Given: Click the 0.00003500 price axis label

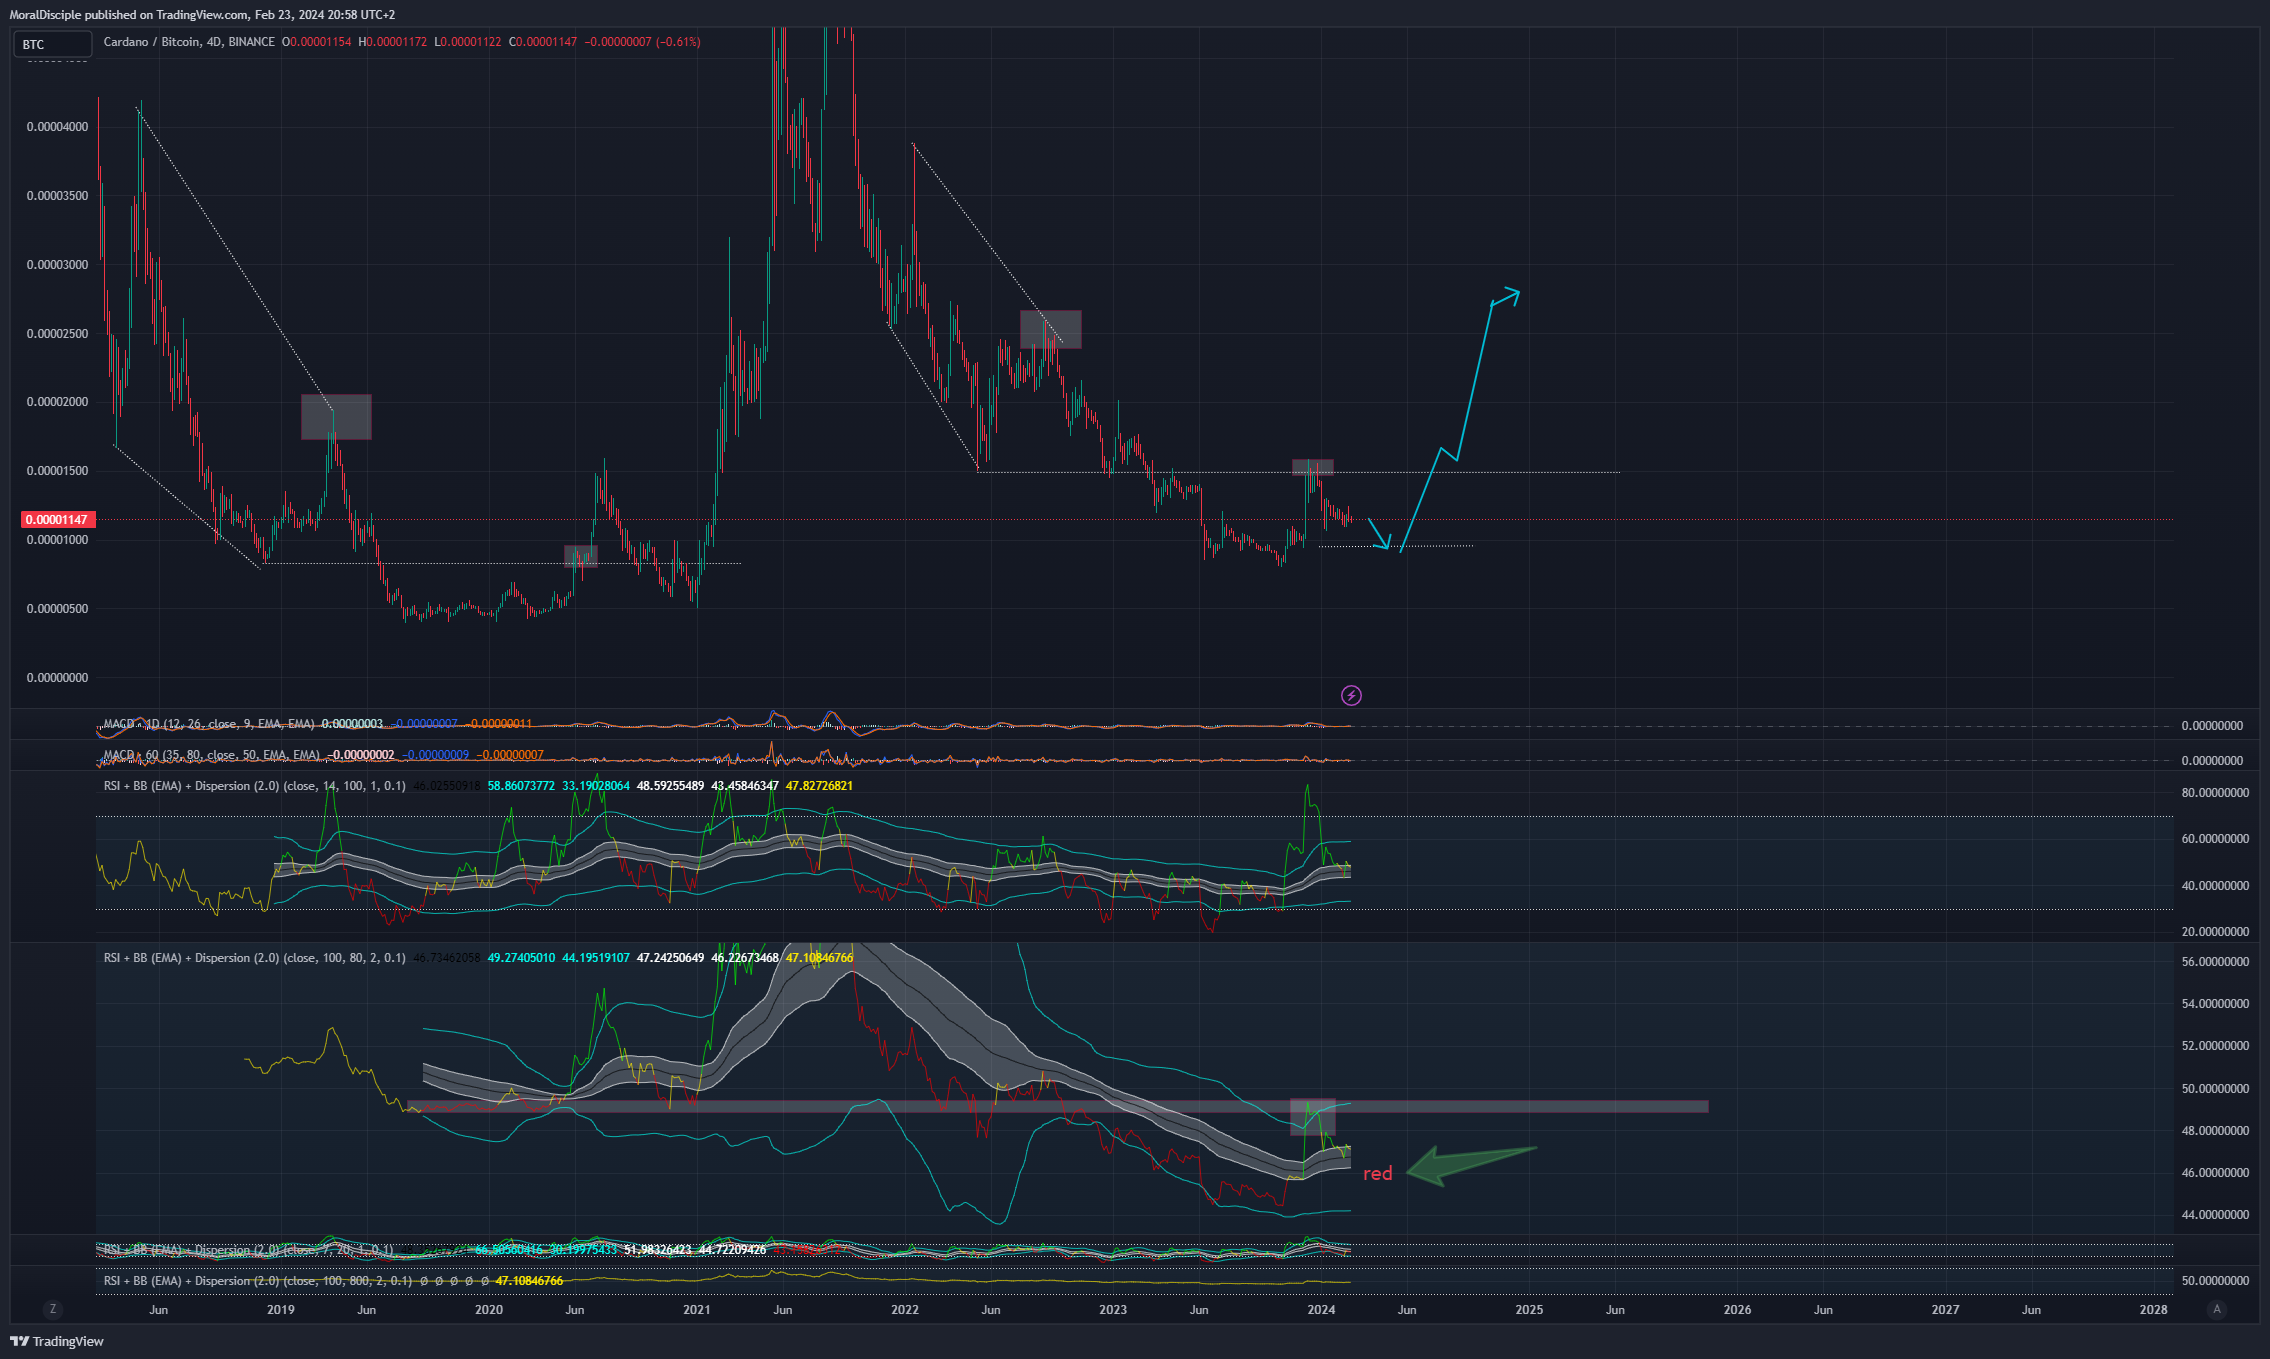Looking at the screenshot, I should tap(58, 196).
